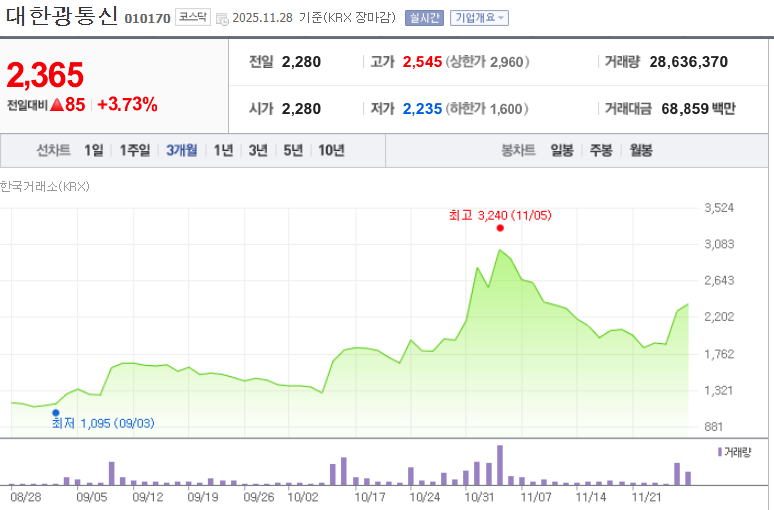Screen dimensions: 774x510
Task: Click the 상한가 2,960 text
Action: pos(488,62)
